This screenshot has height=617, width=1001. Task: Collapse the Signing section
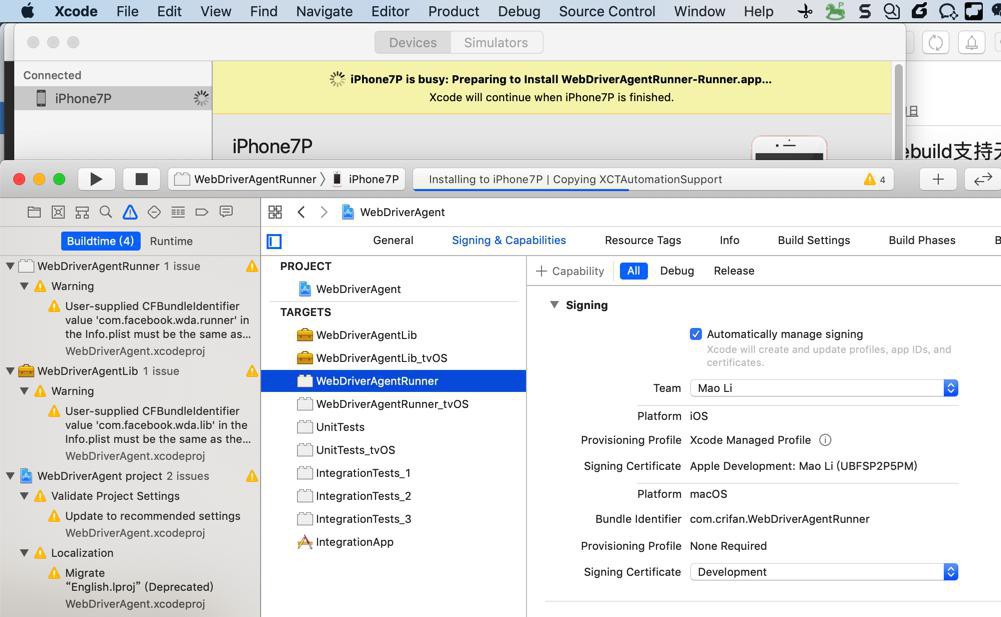(x=554, y=305)
